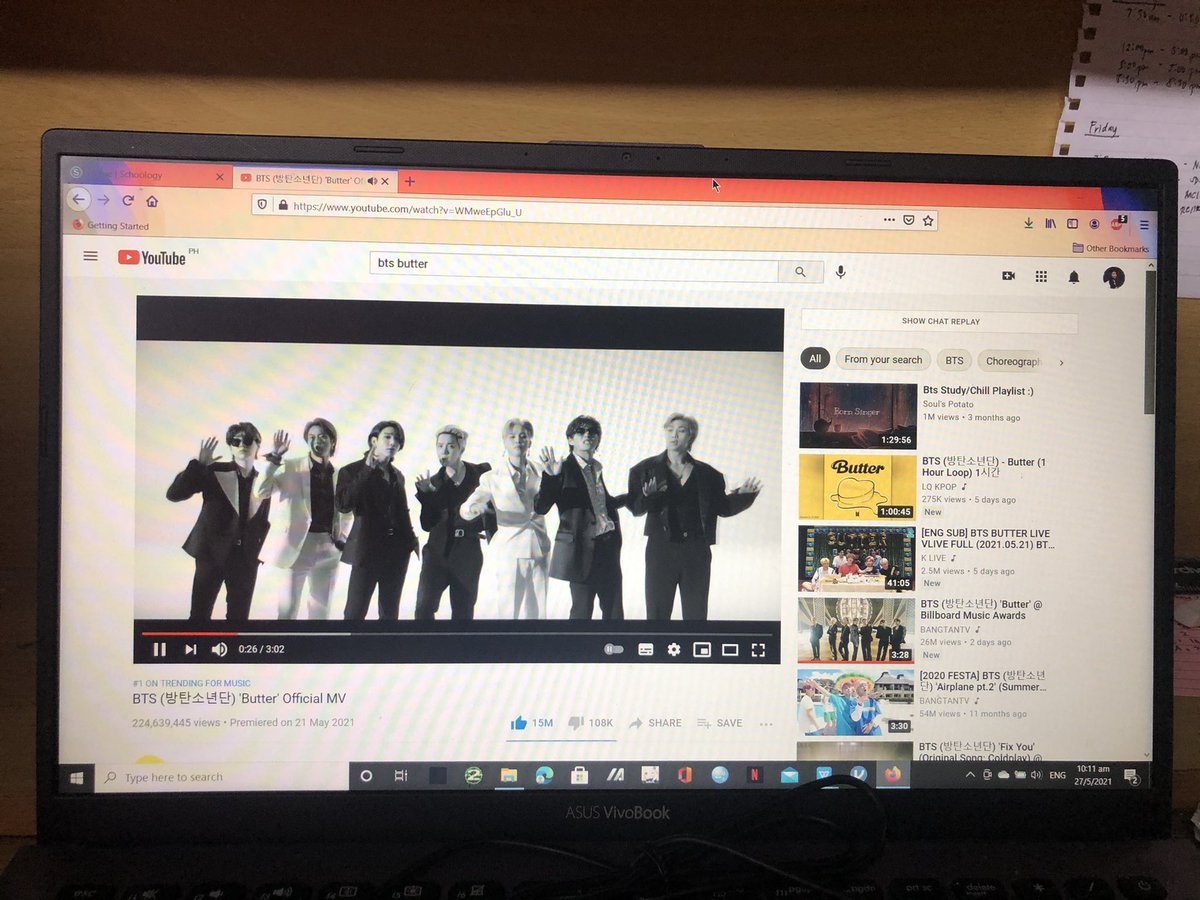Click SAVE to add to playlist
1200x900 pixels.
pyautogui.click(x=720, y=723)
